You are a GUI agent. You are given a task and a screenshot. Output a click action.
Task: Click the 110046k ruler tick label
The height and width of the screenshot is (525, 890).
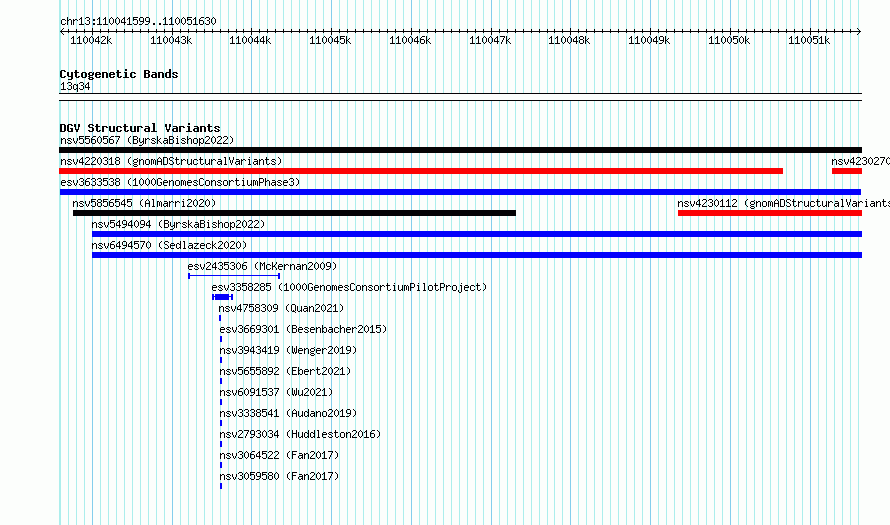pyautogui.click(x=410, y=40)
